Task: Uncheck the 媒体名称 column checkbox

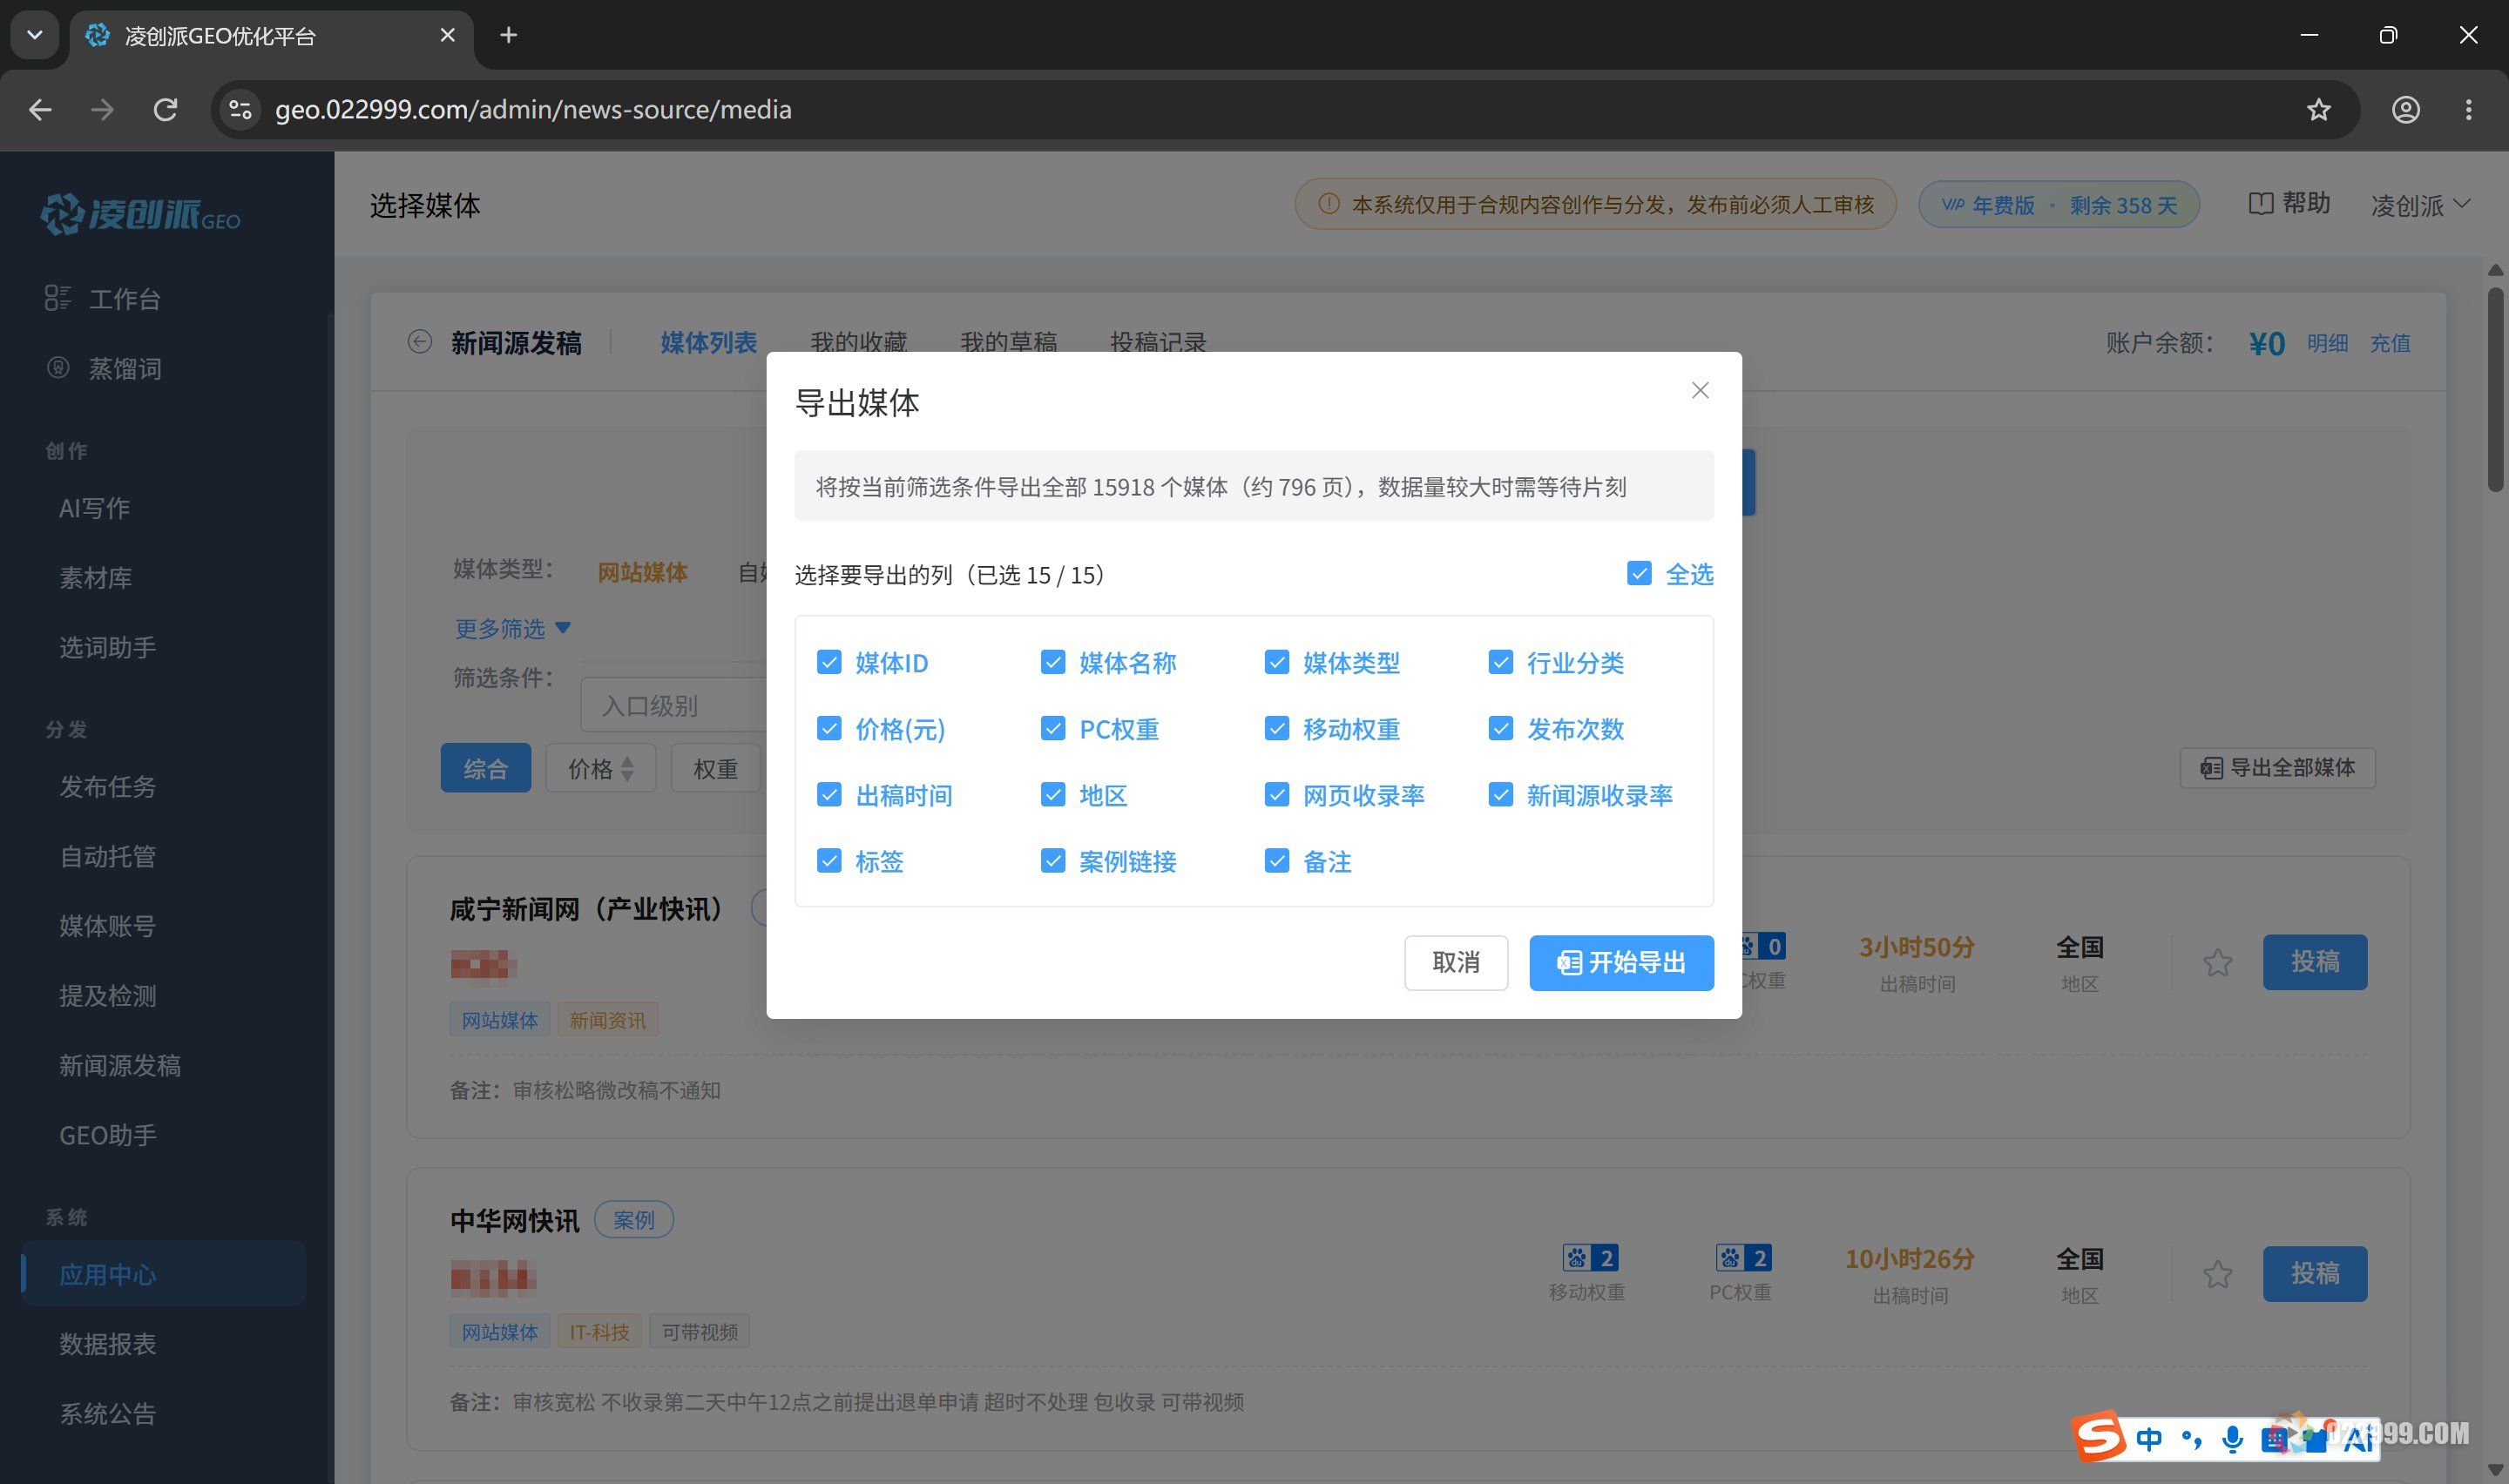Action: (x=1053, y=662)
